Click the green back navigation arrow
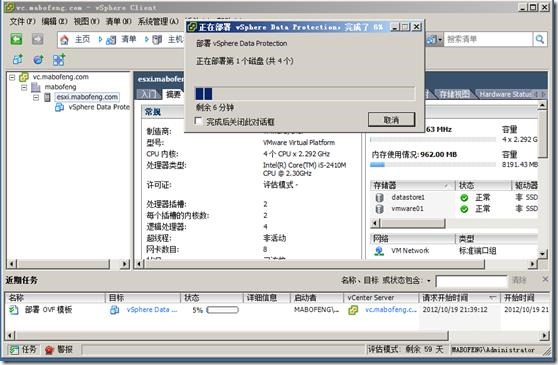The width and height of the screenshot is (558, 365). [x=16, y=39]
